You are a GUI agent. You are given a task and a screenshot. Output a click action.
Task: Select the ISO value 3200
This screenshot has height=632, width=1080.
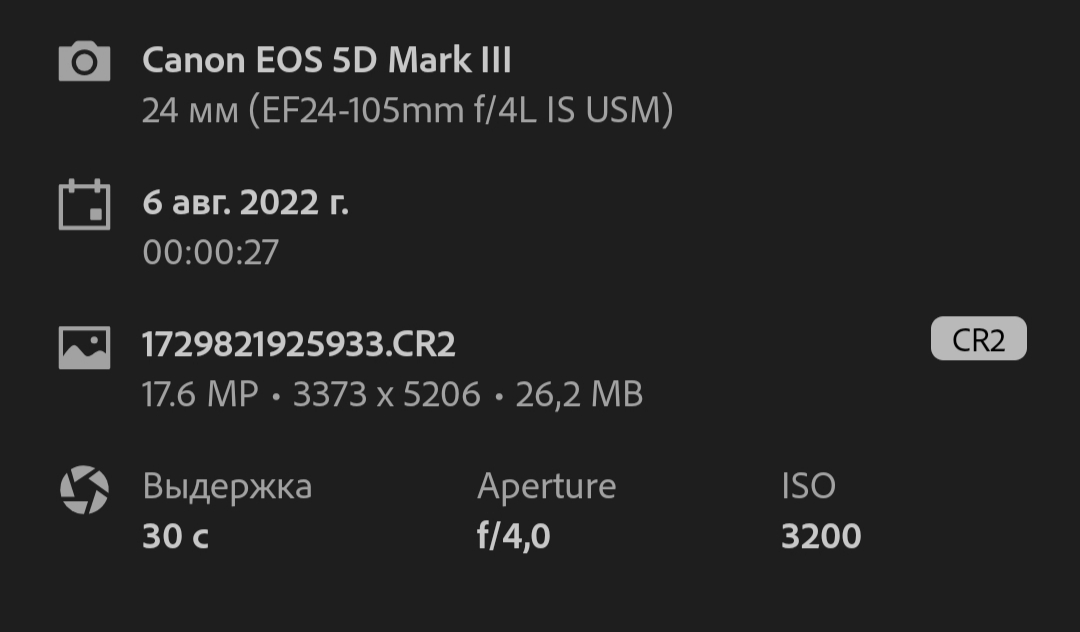click(x=821, y=536)
